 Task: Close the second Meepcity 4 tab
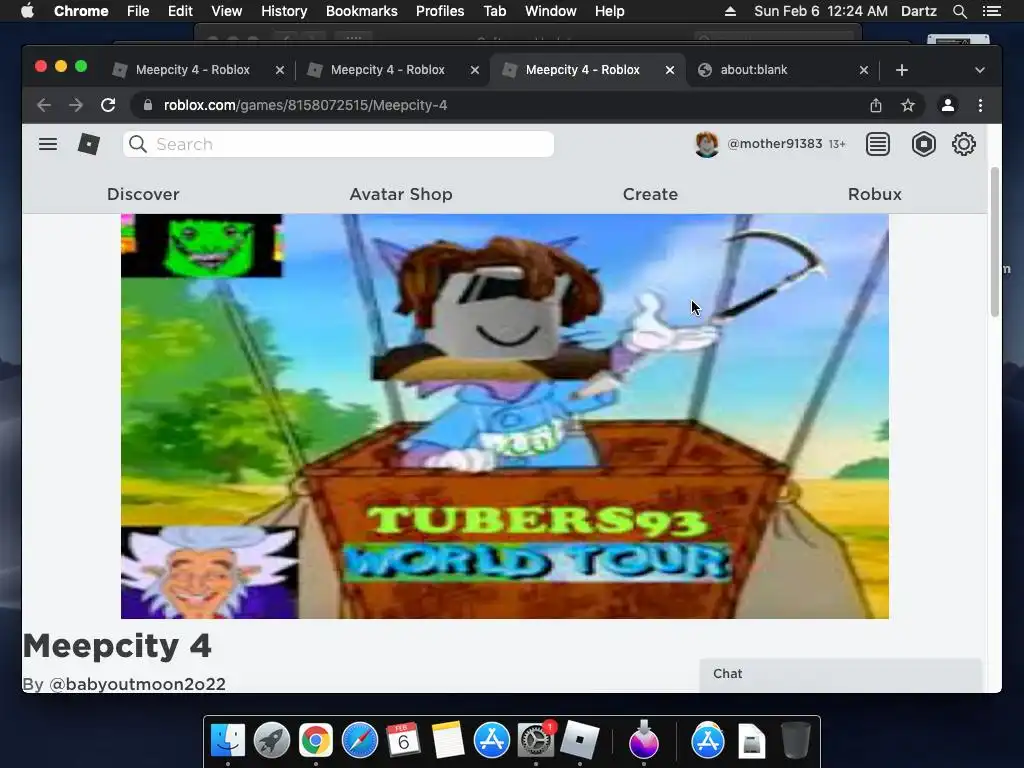[x=475, y=70]
